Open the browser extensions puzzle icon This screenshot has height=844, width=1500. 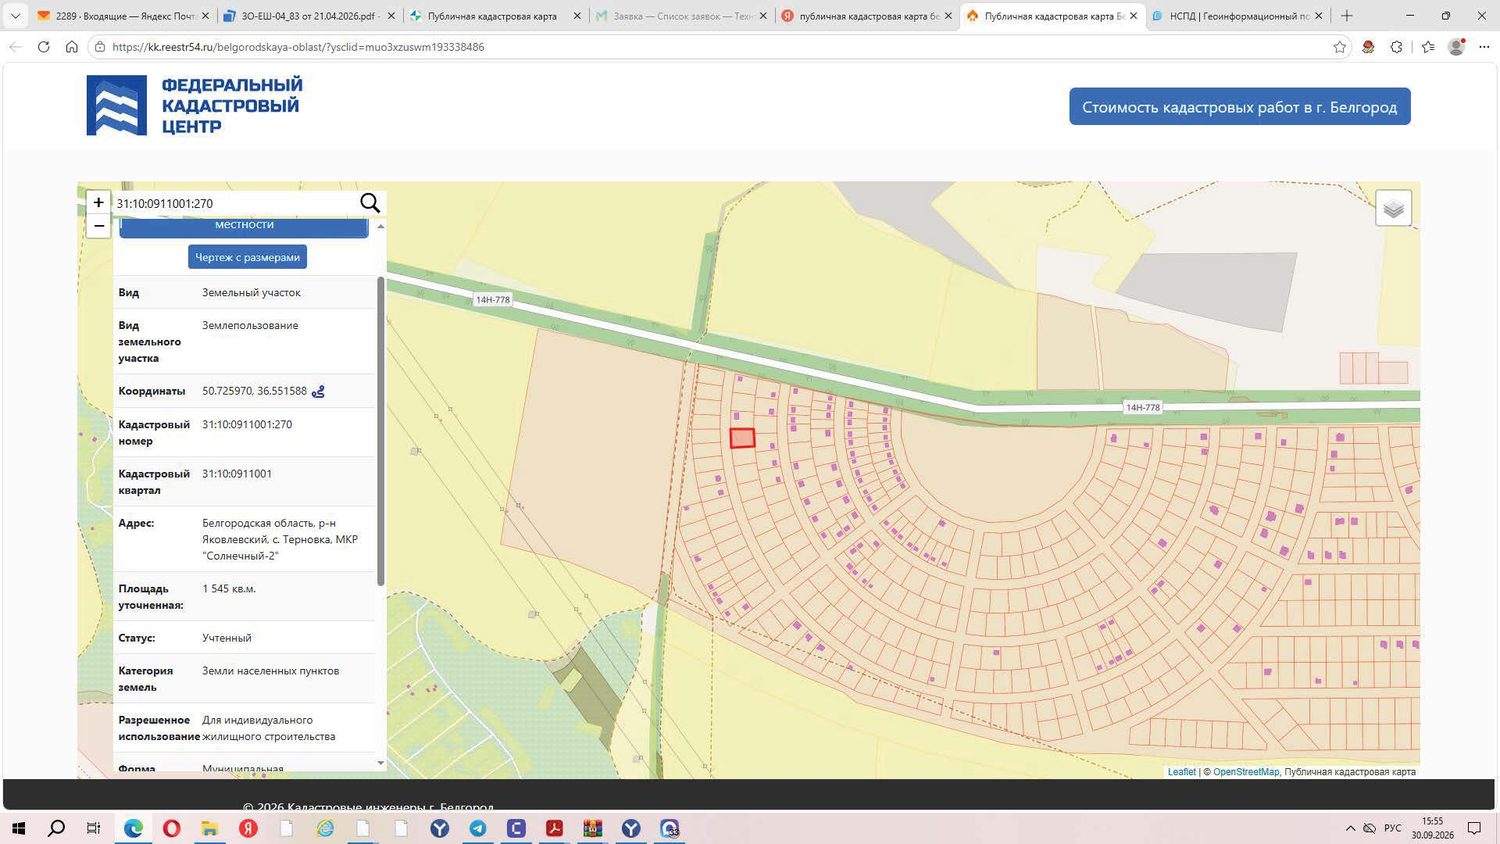pyautogui.click(x=1397, y=47)
